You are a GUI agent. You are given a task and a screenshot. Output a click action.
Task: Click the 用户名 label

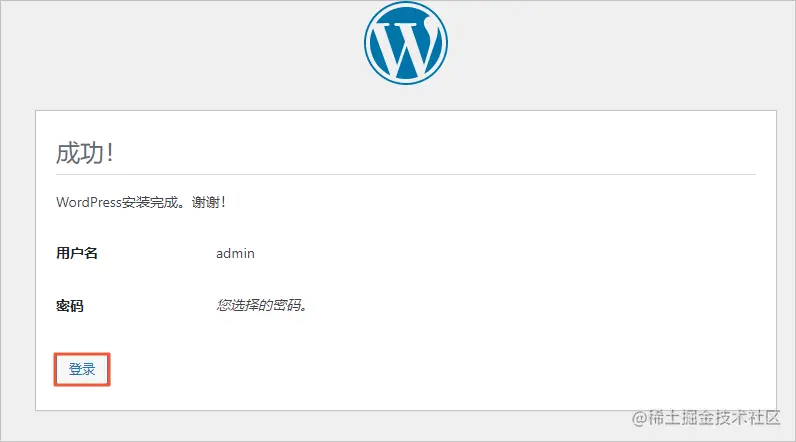coord(77,253)
